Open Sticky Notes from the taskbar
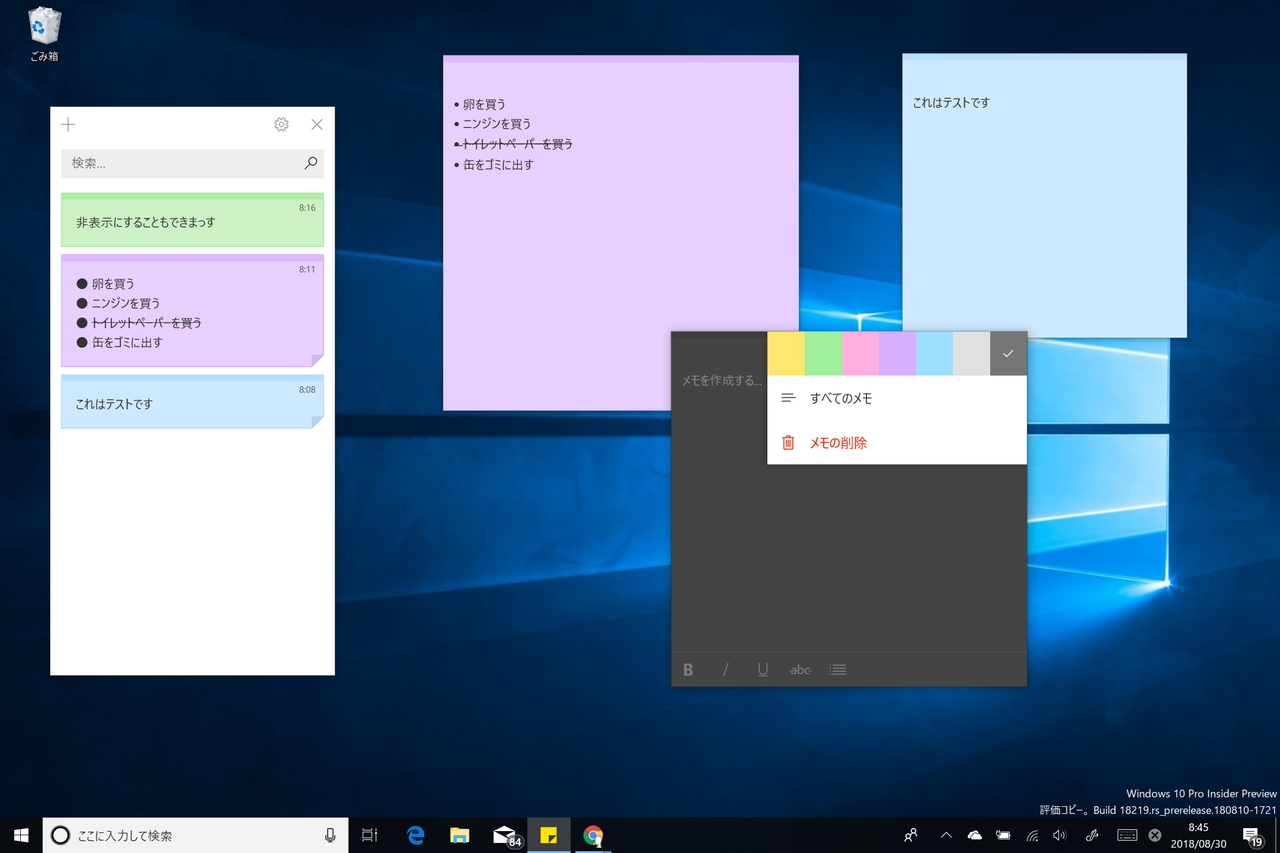The height and width of the screenshot is (853, 1280). [x=549, y=835]
